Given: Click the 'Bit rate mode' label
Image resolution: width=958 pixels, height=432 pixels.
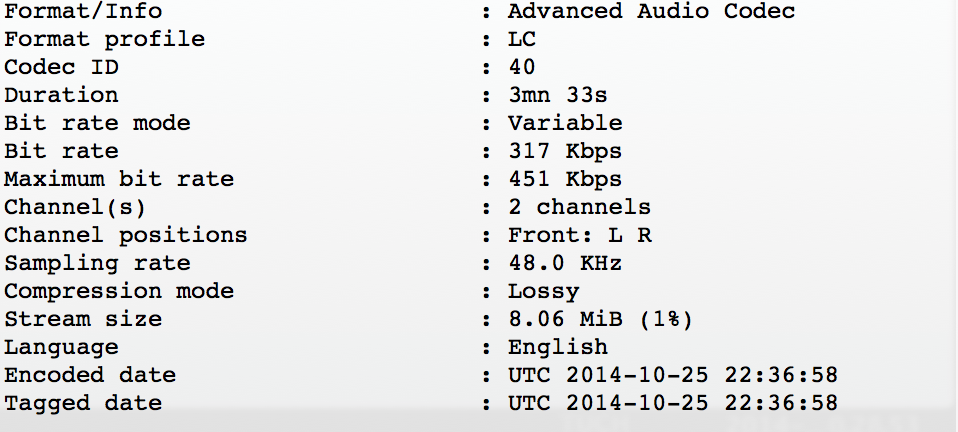Looking at the screenshot, I should pyautogui.click(x=97, y=123).
